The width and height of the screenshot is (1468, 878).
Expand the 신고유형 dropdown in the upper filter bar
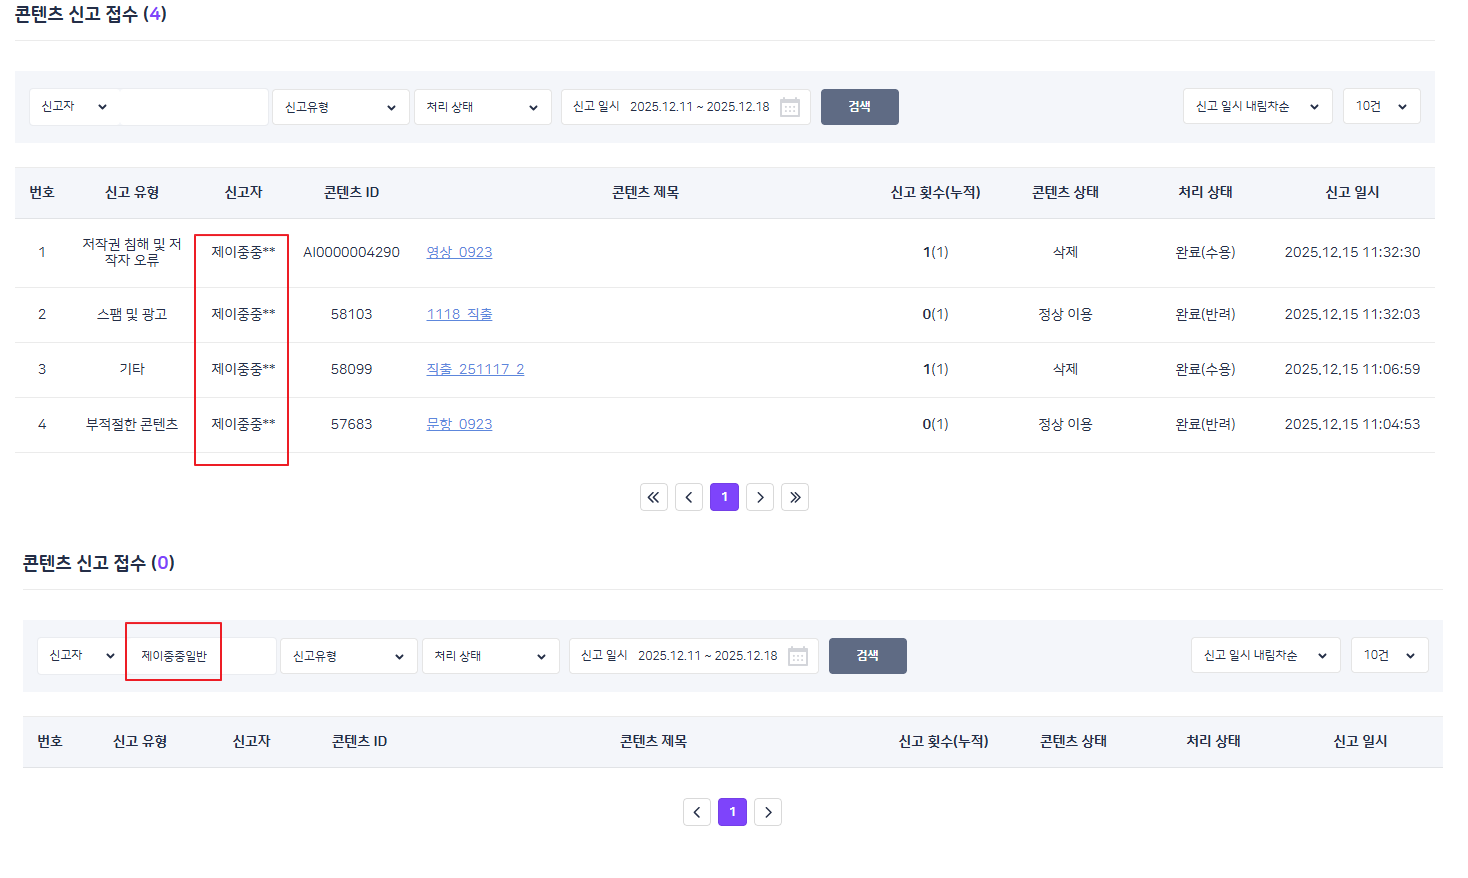(x=340, y=107)
